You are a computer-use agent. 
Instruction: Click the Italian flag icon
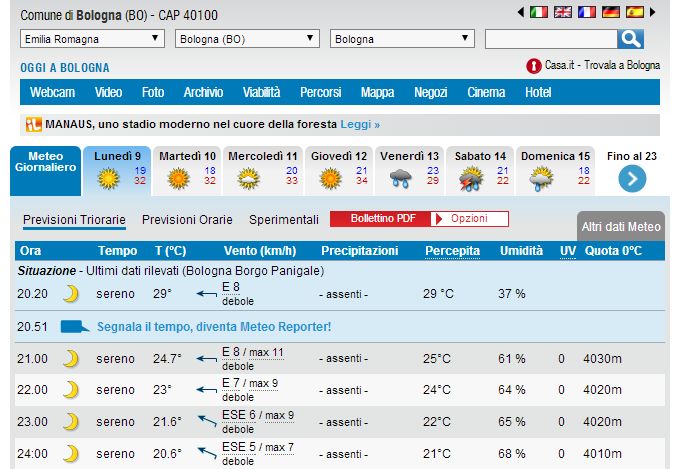tap(539, 13)
